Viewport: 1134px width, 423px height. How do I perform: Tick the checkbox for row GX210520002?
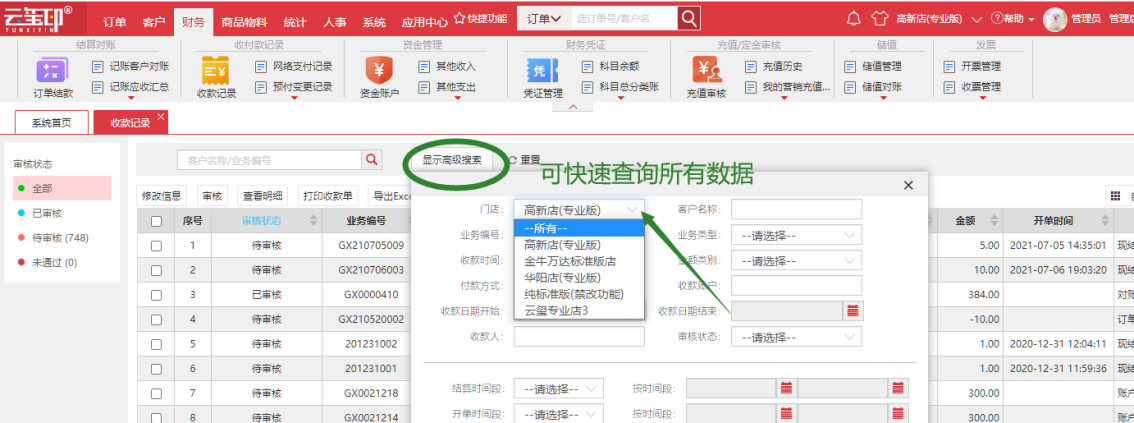coord(156,320)
